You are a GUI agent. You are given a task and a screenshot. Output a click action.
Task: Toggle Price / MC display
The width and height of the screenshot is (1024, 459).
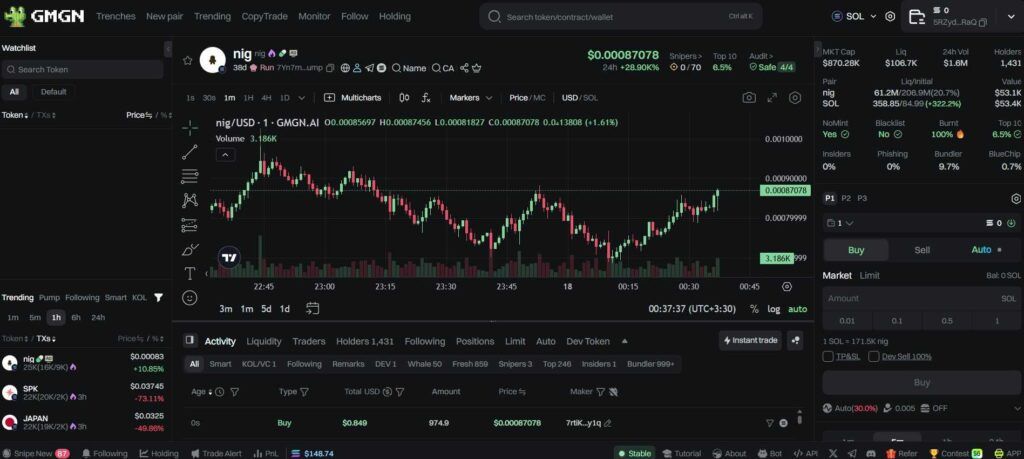coord(527,98)
